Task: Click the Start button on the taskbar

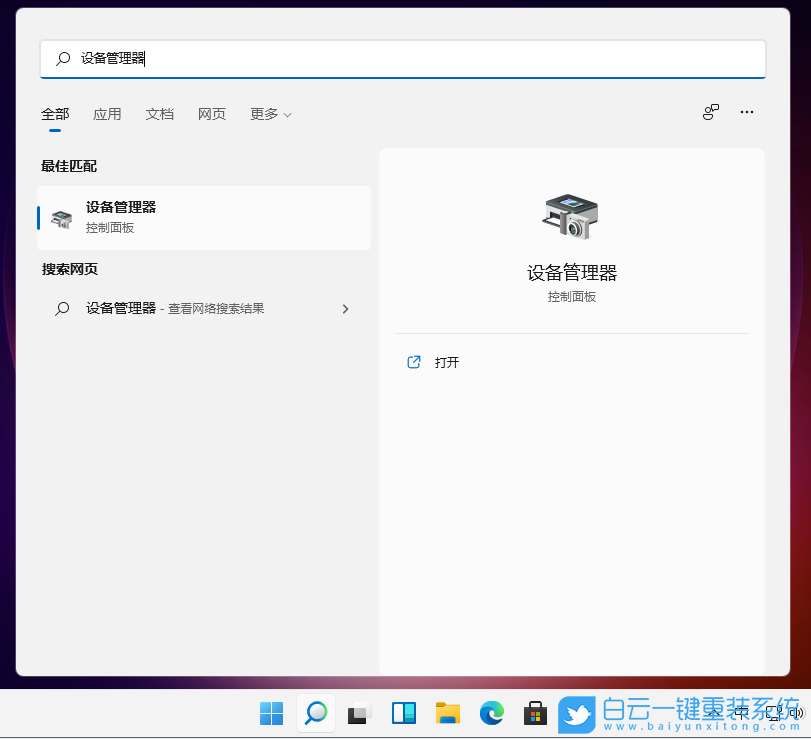Action: pyautogui.click(x=271, y=714)
